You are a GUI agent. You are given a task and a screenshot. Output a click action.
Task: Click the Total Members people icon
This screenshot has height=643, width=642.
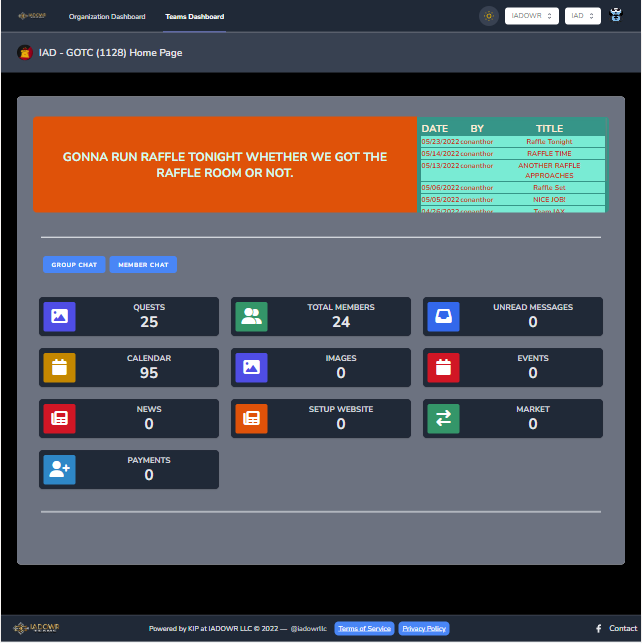[251, 316]
